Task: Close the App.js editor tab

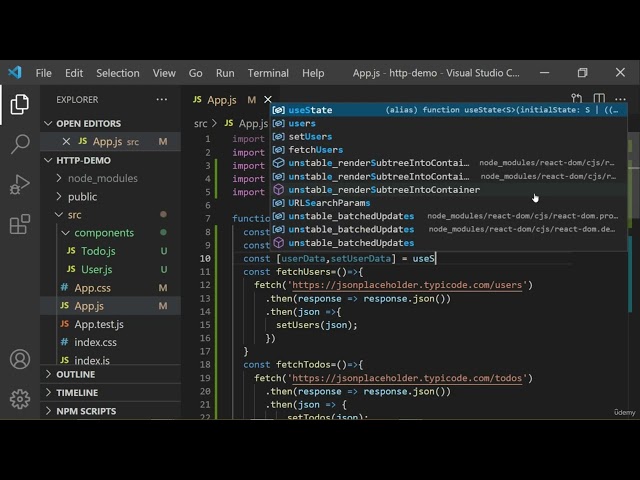Action: (x=268, y=100)
